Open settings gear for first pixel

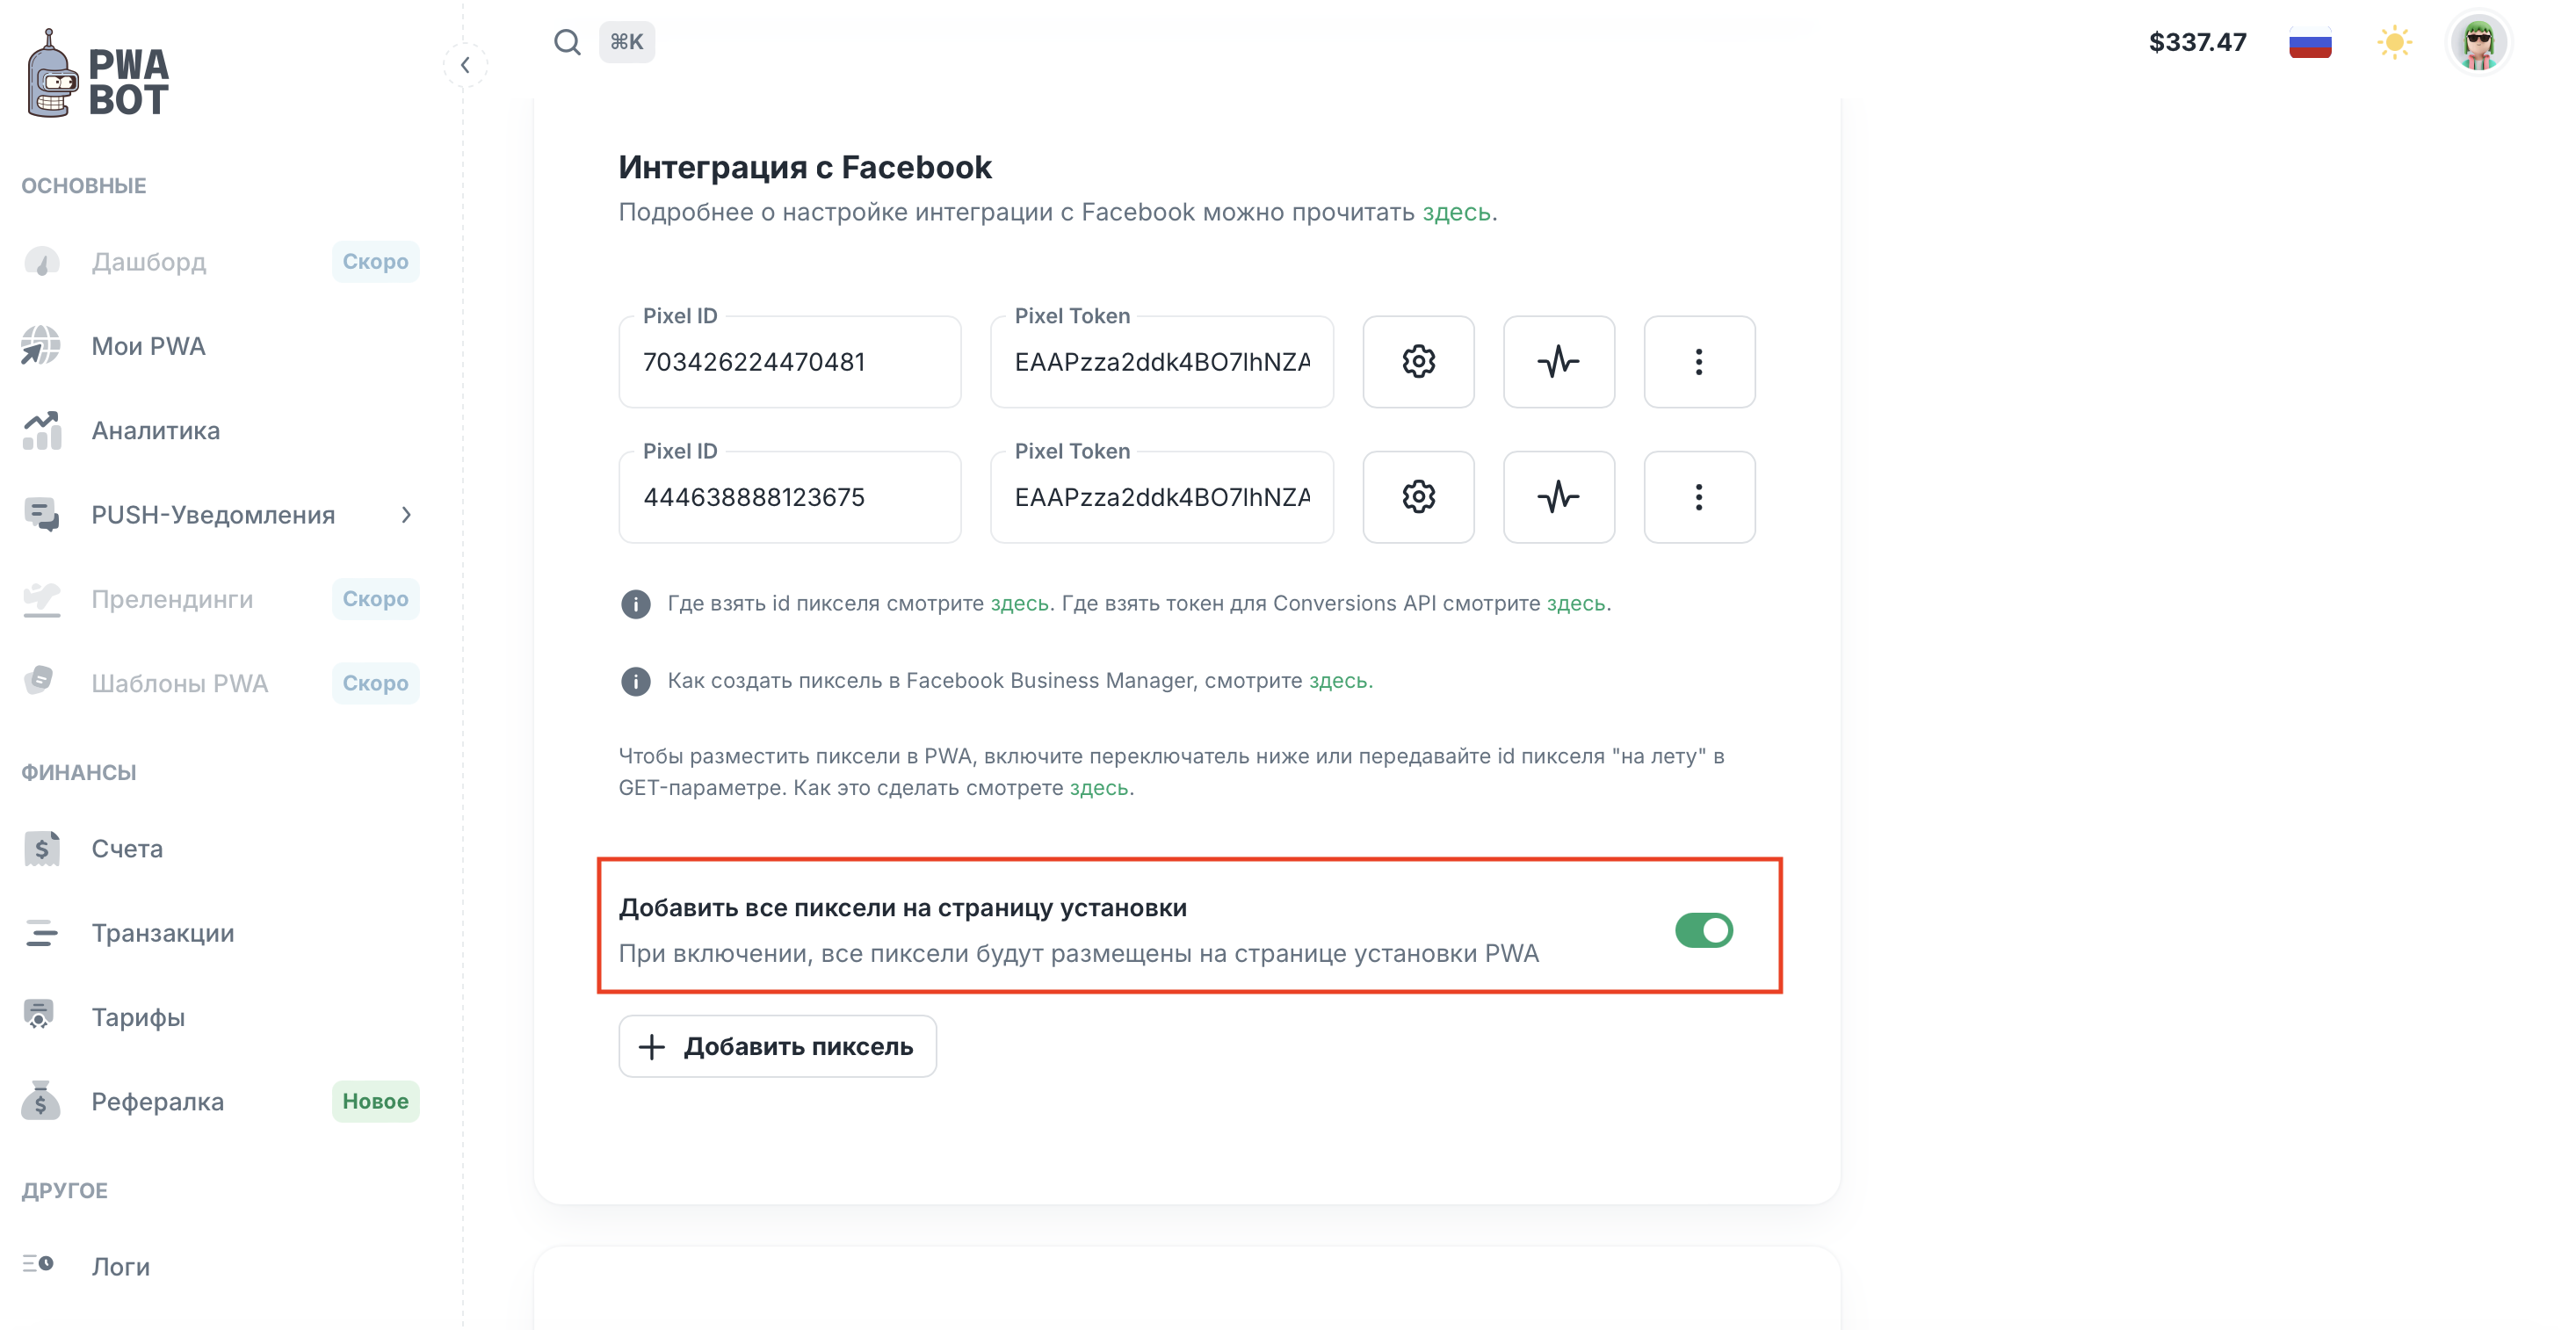[x=1418, y=362]
